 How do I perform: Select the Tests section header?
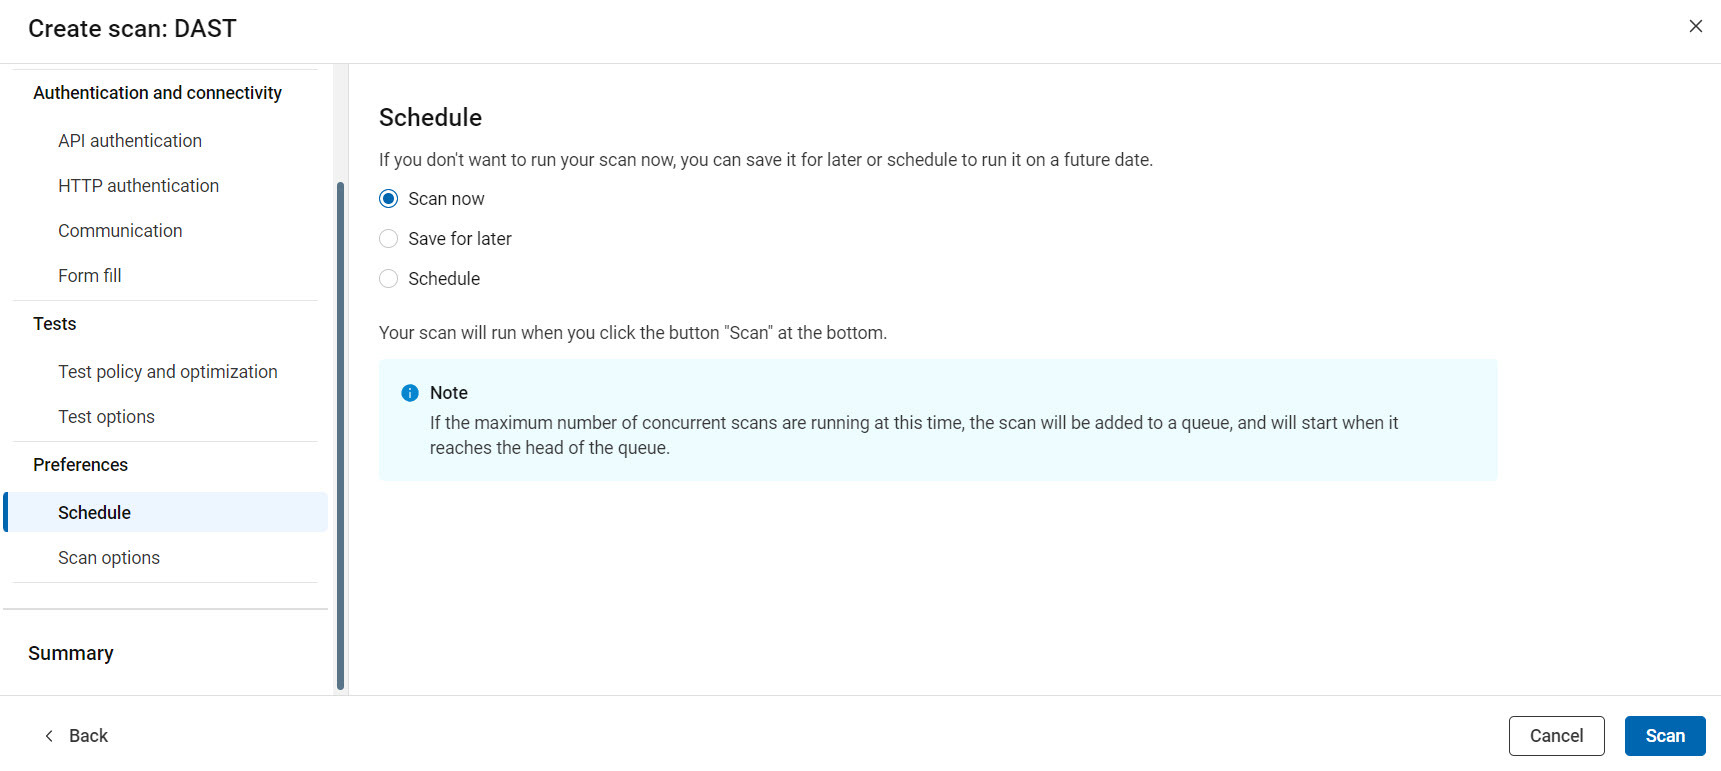[x=54, y=323]
